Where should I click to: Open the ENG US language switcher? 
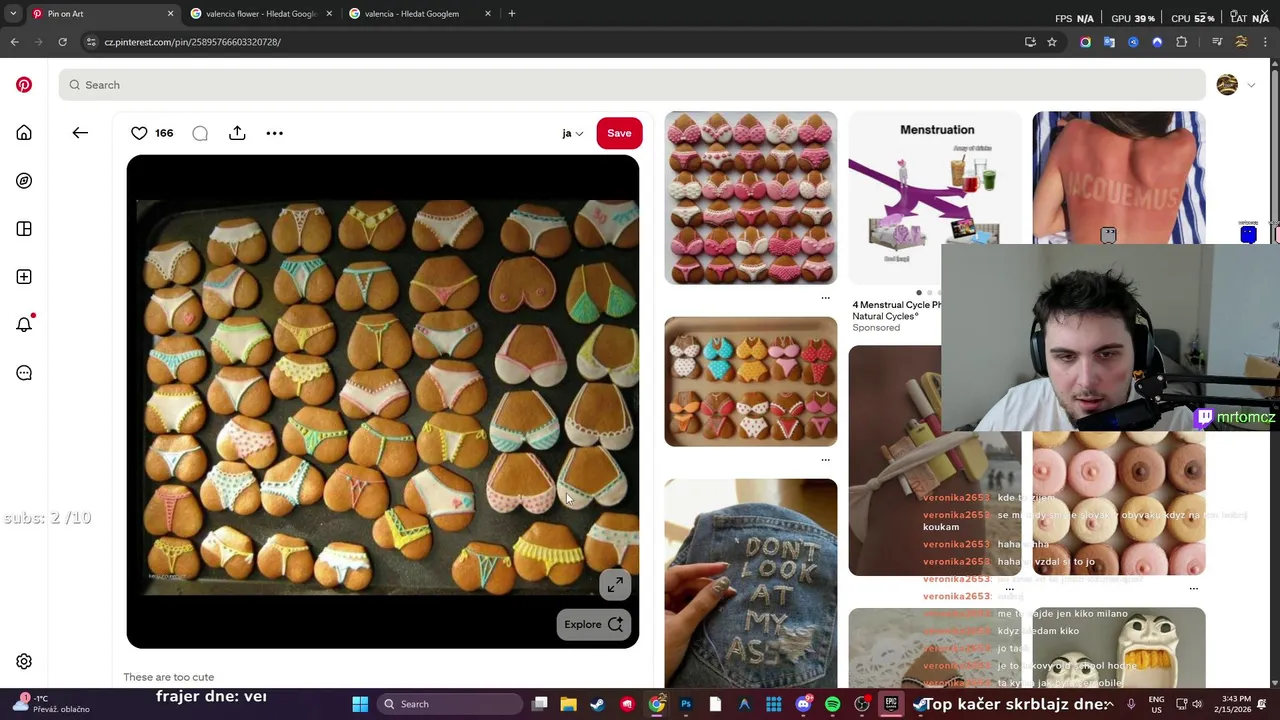(x=1156, y=704)
